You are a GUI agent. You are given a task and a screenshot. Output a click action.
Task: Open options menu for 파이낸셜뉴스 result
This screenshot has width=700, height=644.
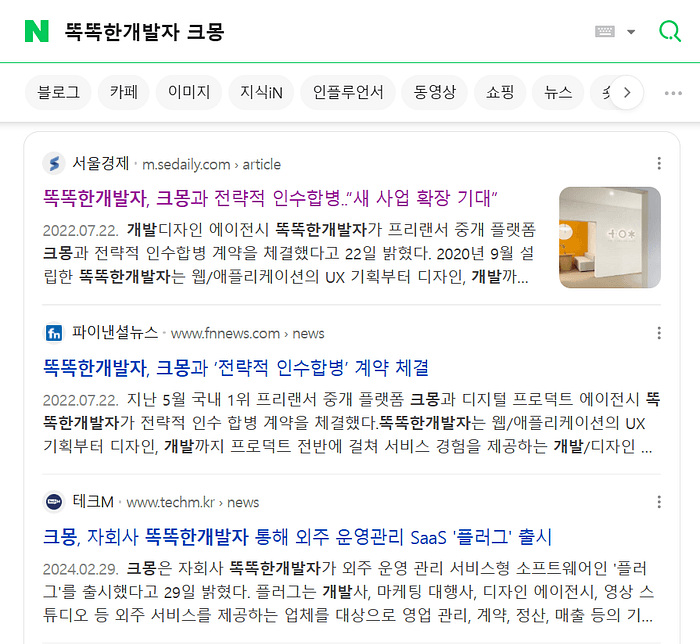coord(659,332)
